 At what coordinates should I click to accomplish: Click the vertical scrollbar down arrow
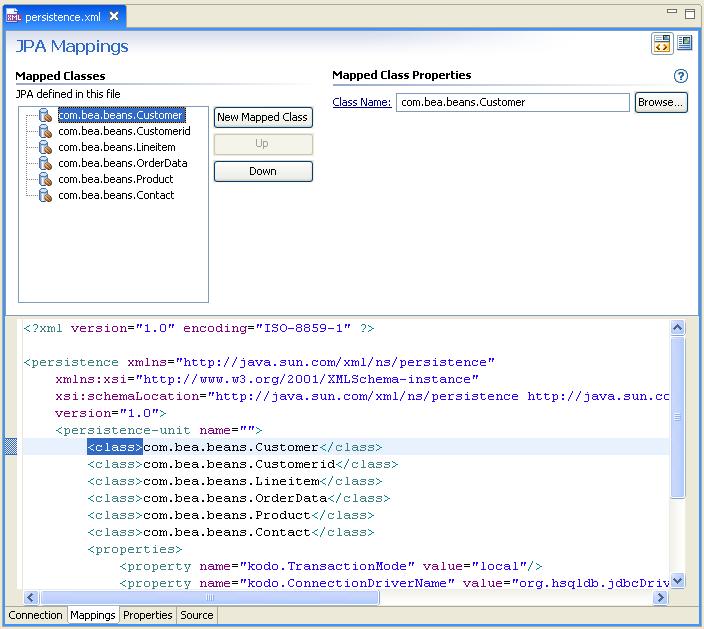click(678, 581)
